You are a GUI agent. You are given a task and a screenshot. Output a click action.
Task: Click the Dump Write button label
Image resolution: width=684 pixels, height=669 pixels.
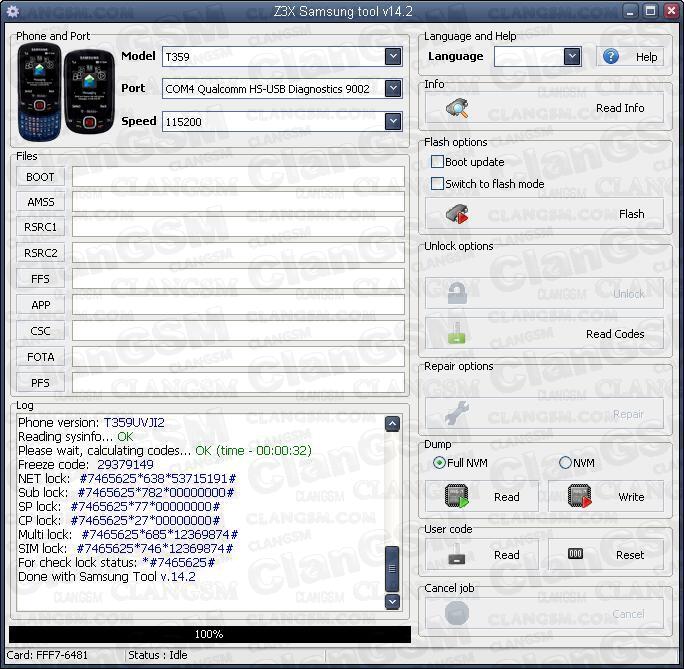(x=631, y=497)
